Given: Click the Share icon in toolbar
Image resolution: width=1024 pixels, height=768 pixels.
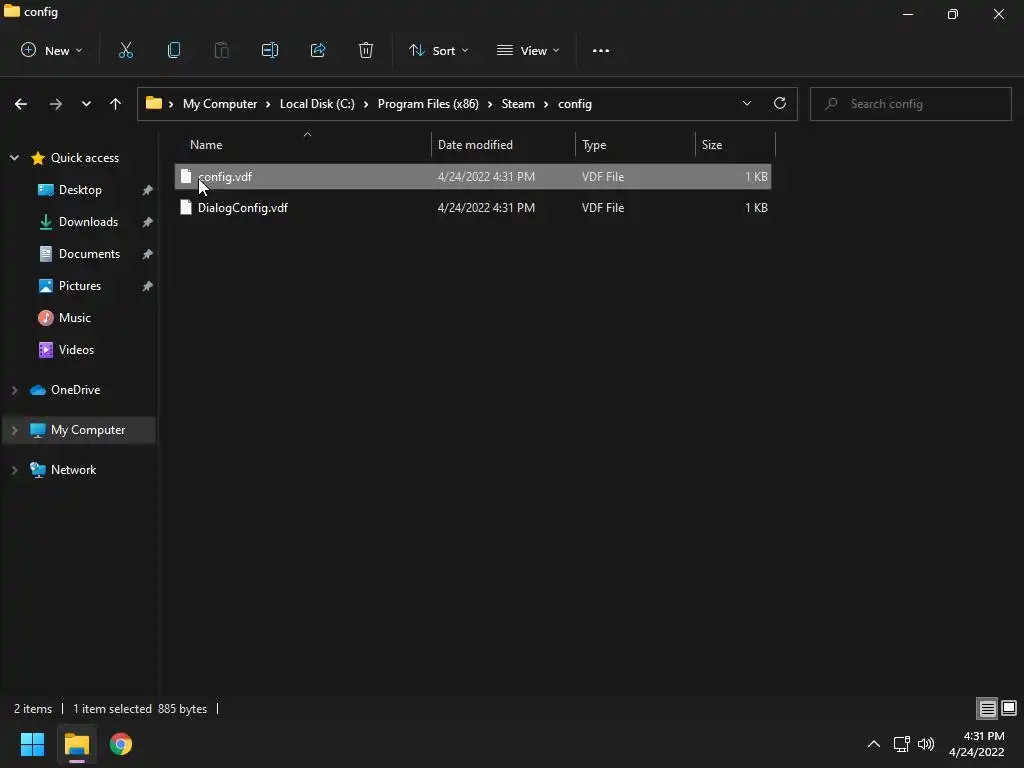Looking at the screenshot, I should (x=318, y=50).
